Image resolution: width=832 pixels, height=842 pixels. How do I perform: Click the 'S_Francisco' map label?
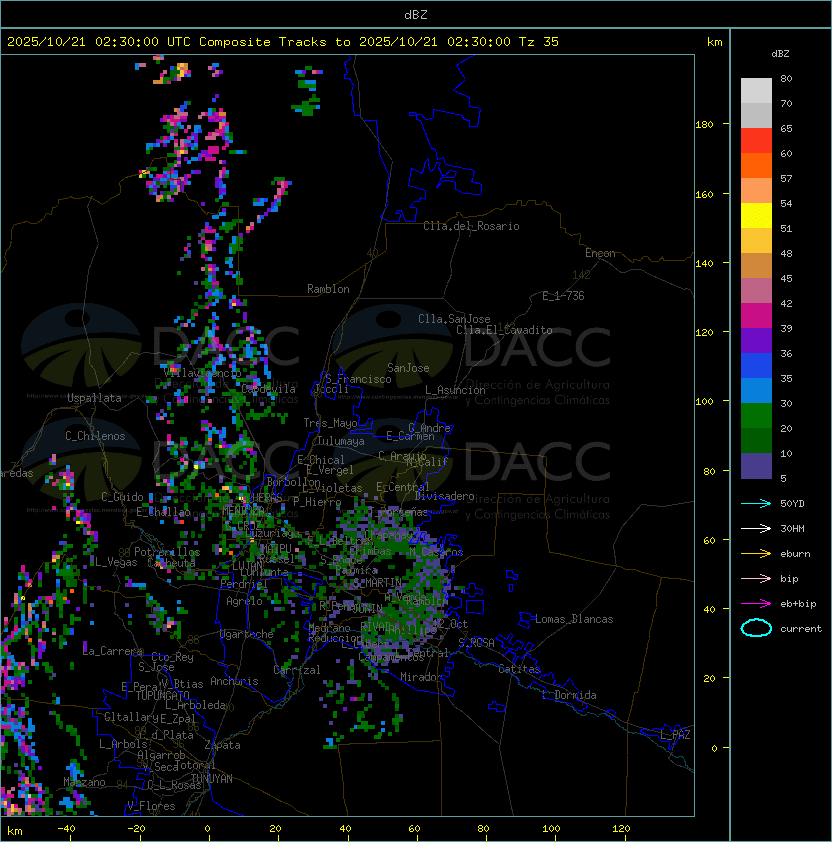pos(358,379)
